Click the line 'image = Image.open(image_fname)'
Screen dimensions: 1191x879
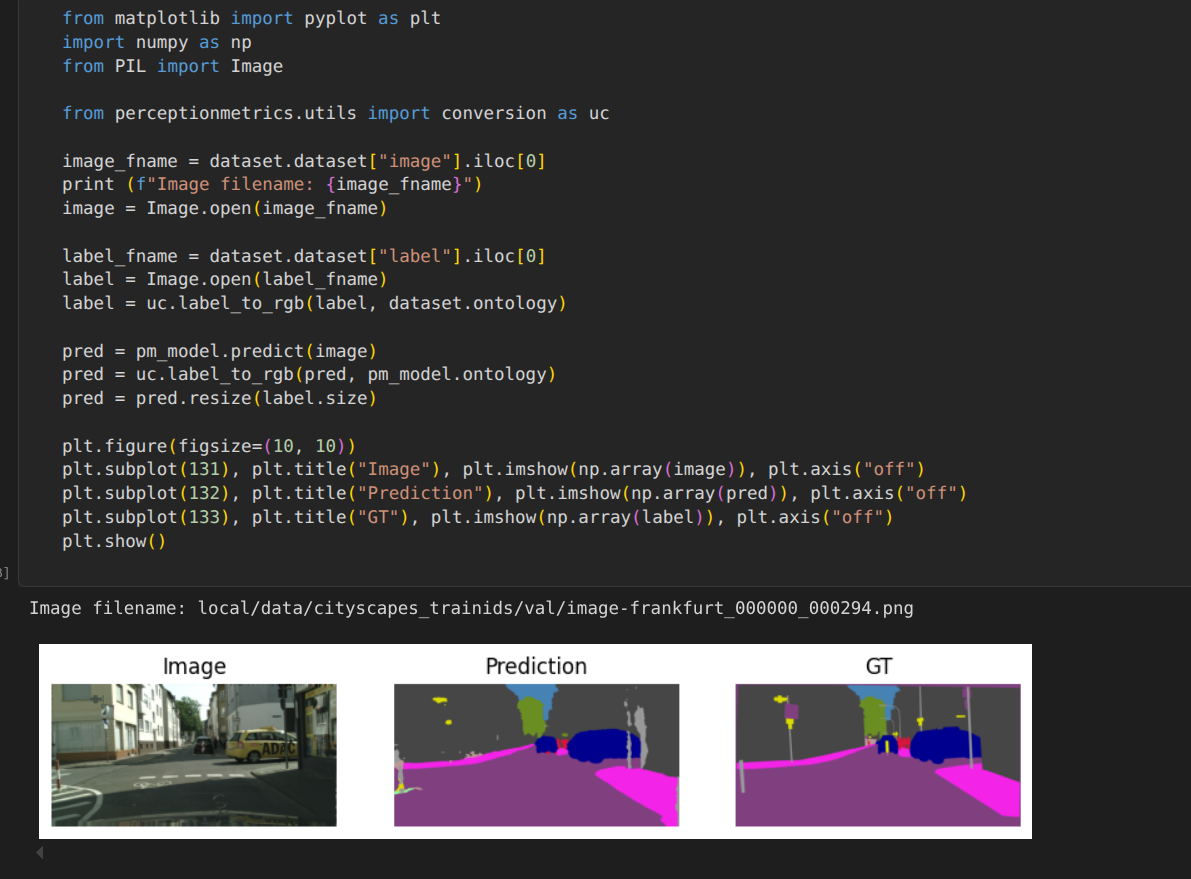225,208
